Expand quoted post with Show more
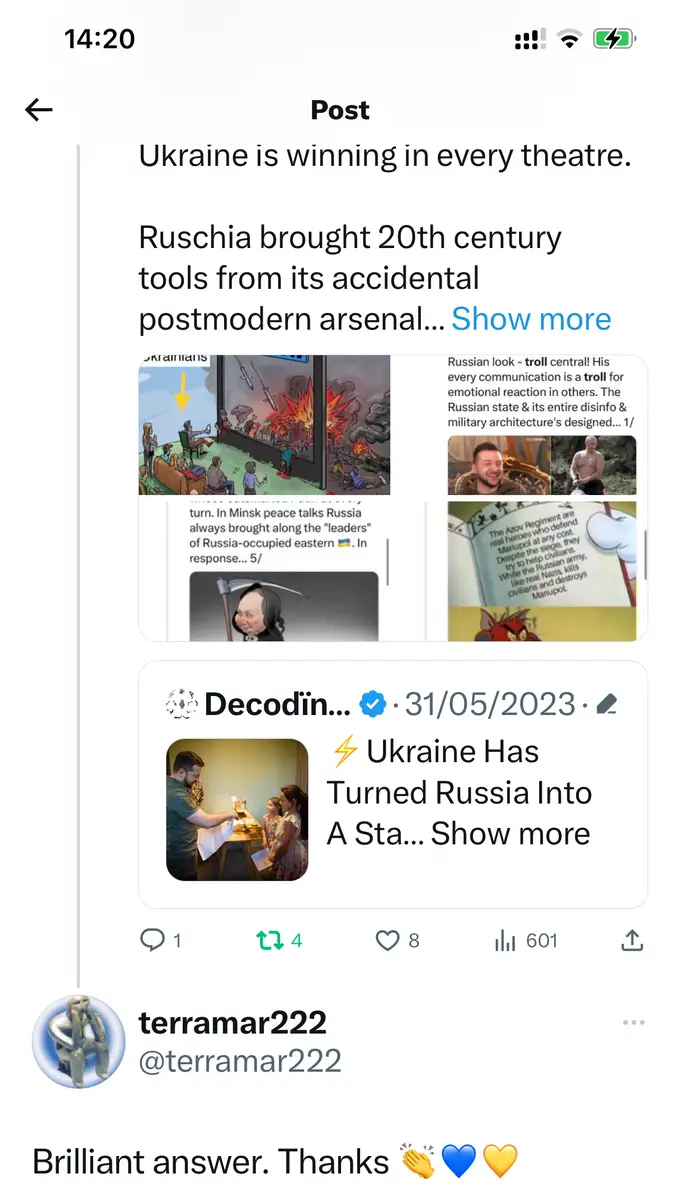The image size is (680, 1200). coord(510,833)
